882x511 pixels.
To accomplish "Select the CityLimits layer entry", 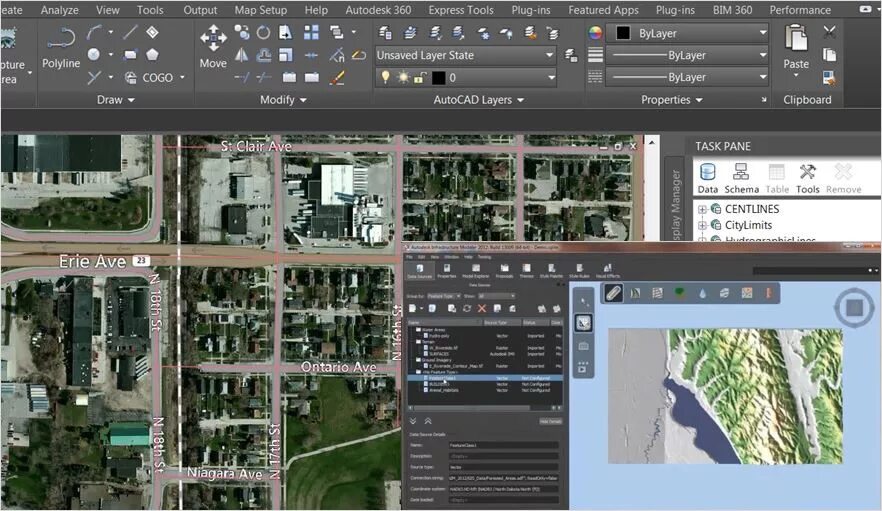I will point(750,225).
